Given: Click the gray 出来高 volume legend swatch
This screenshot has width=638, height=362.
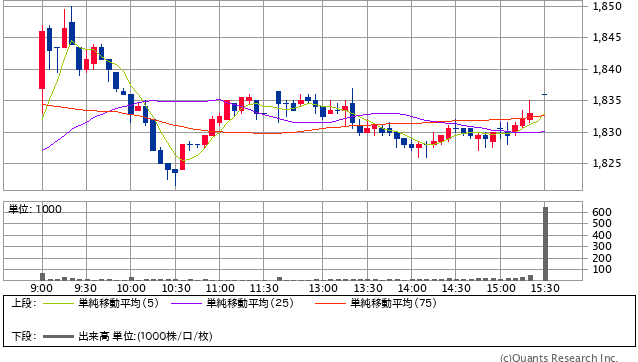Looking at the screenshot, I should point(59,336).
